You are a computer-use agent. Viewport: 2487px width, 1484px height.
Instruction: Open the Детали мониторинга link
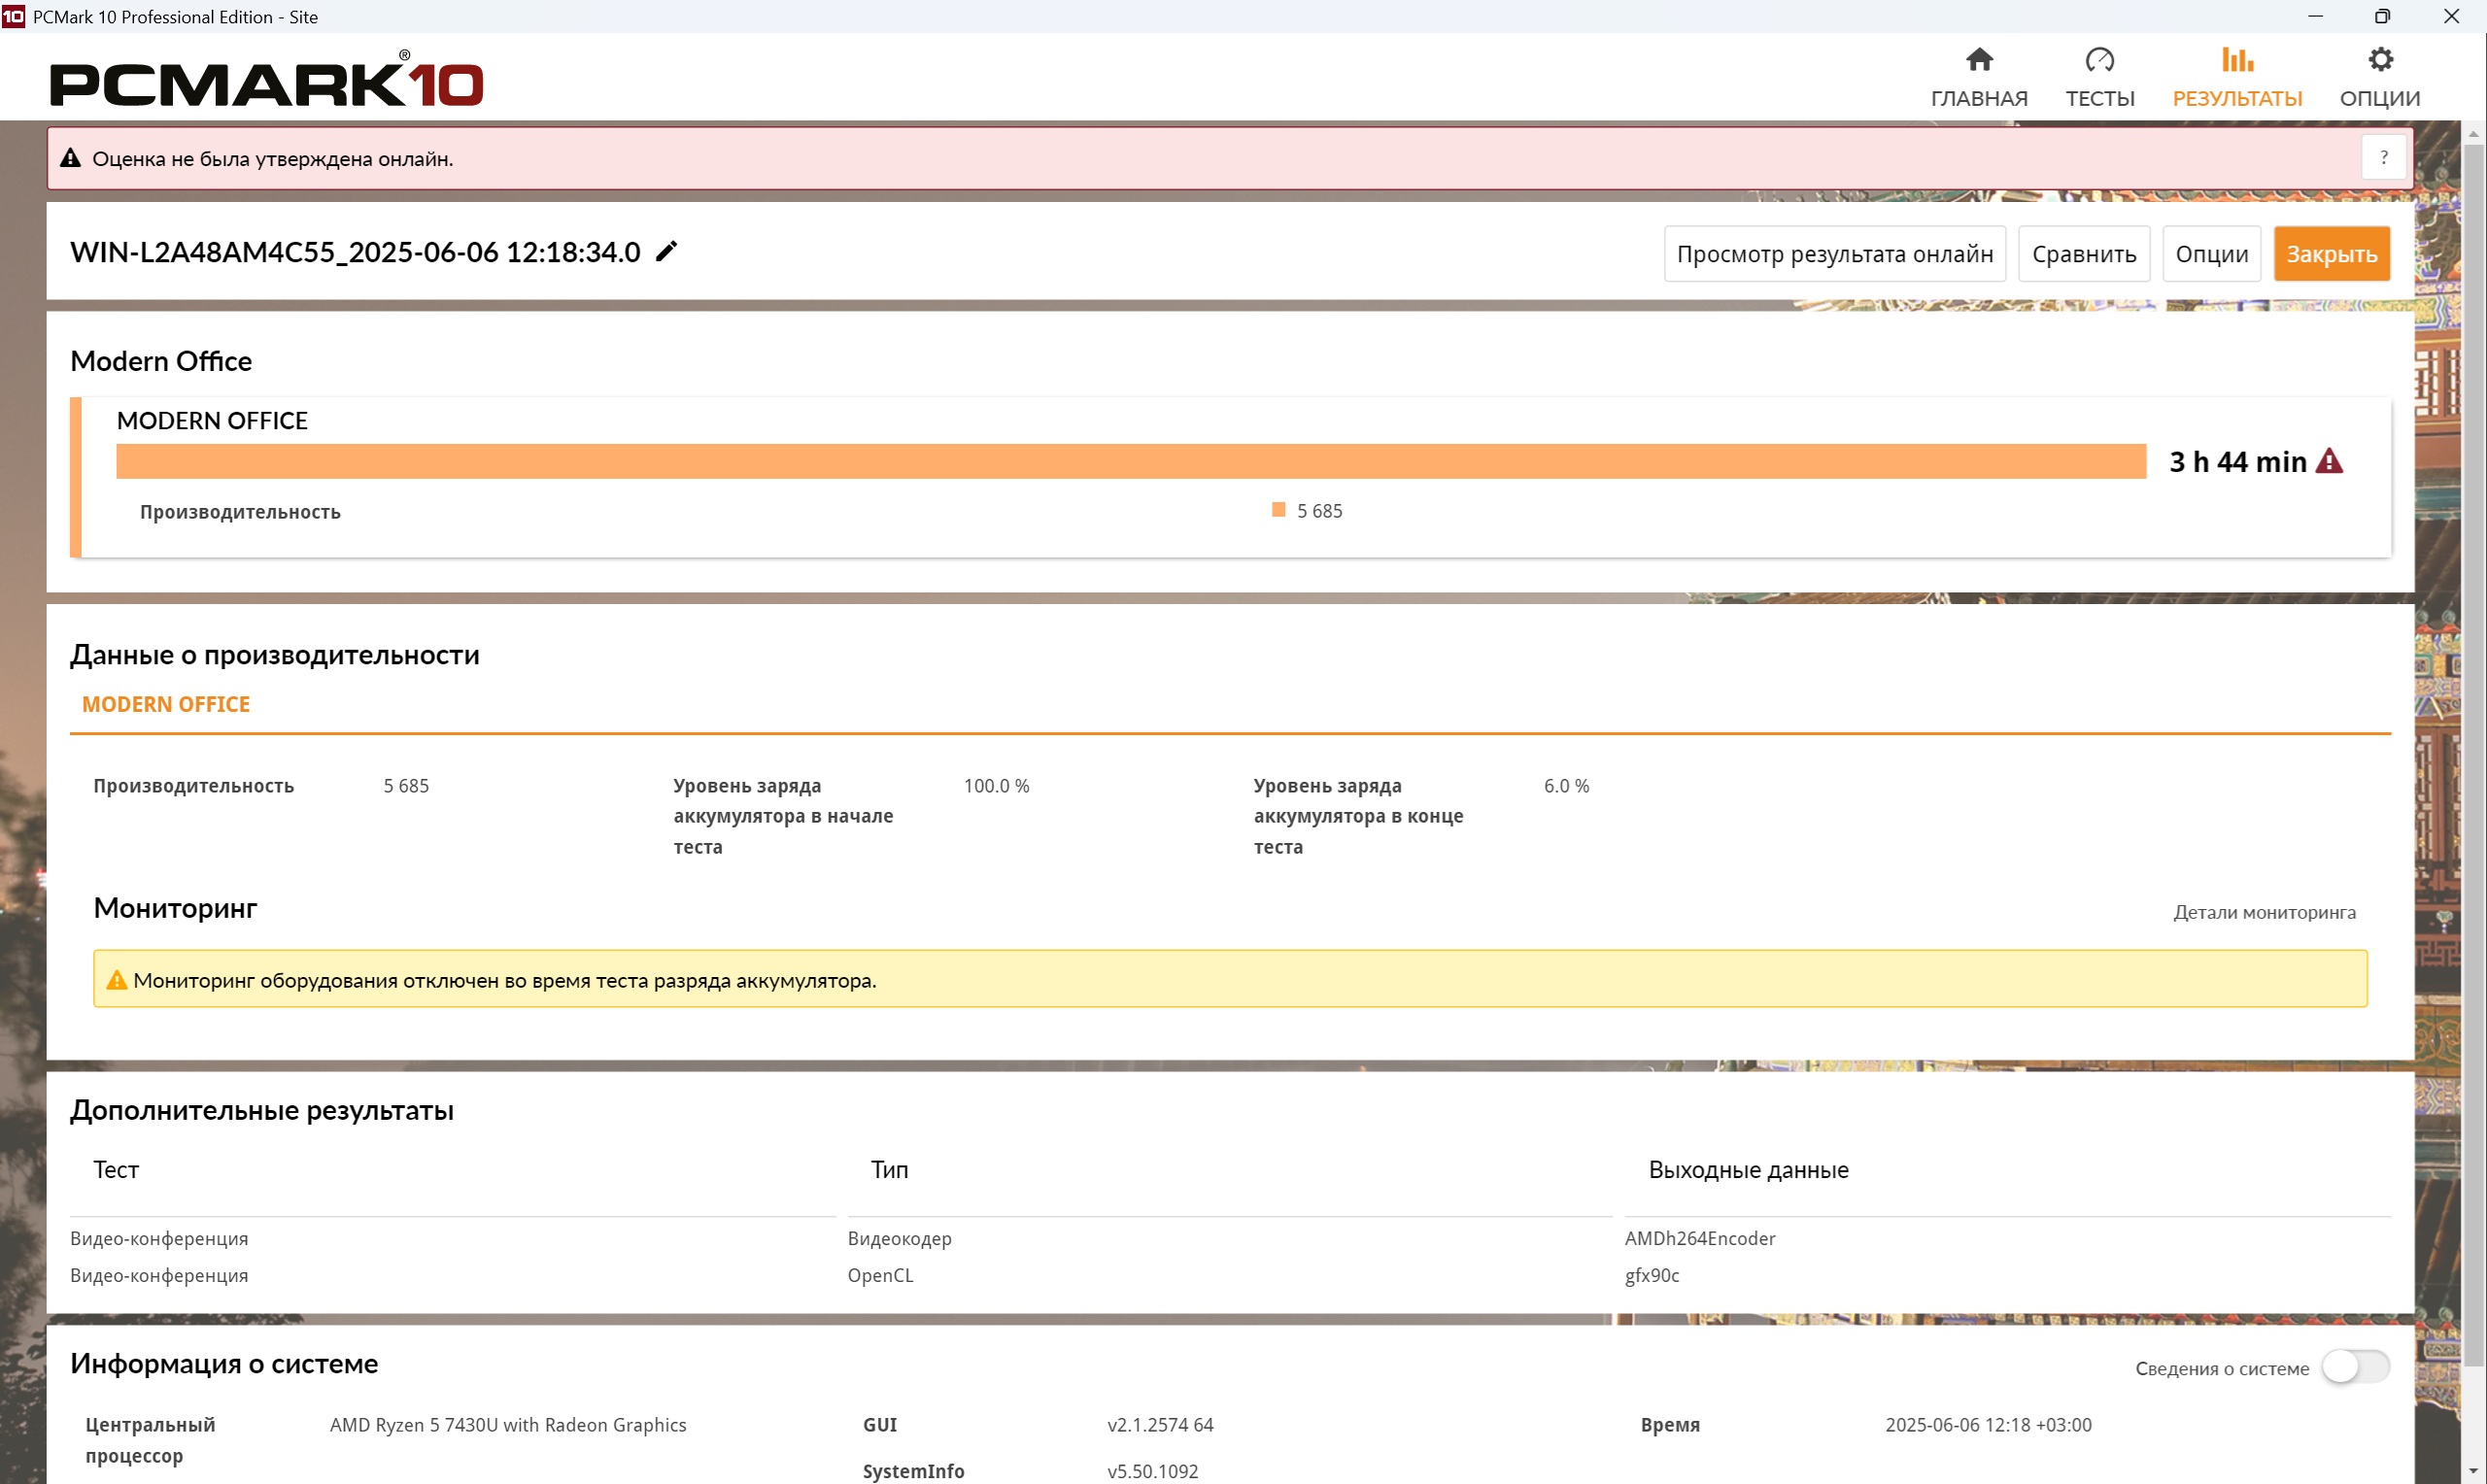tap(2263, 912)
